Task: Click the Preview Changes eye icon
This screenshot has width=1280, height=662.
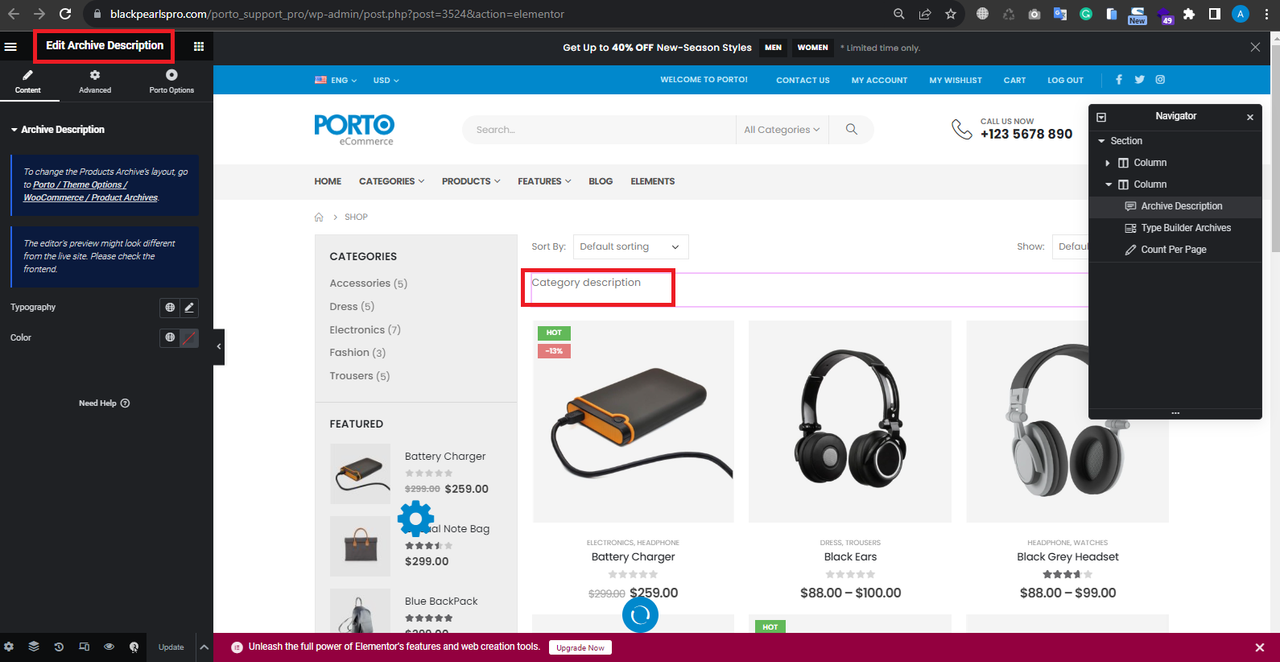Action: pos(109,647)
